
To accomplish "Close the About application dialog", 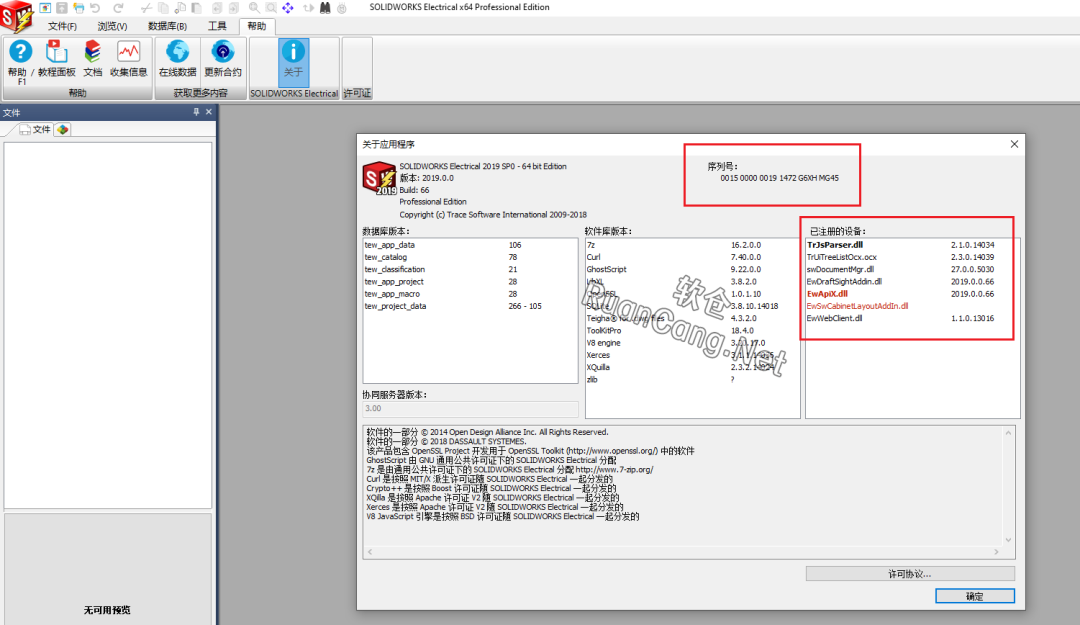I will [x=1014, y=144].
